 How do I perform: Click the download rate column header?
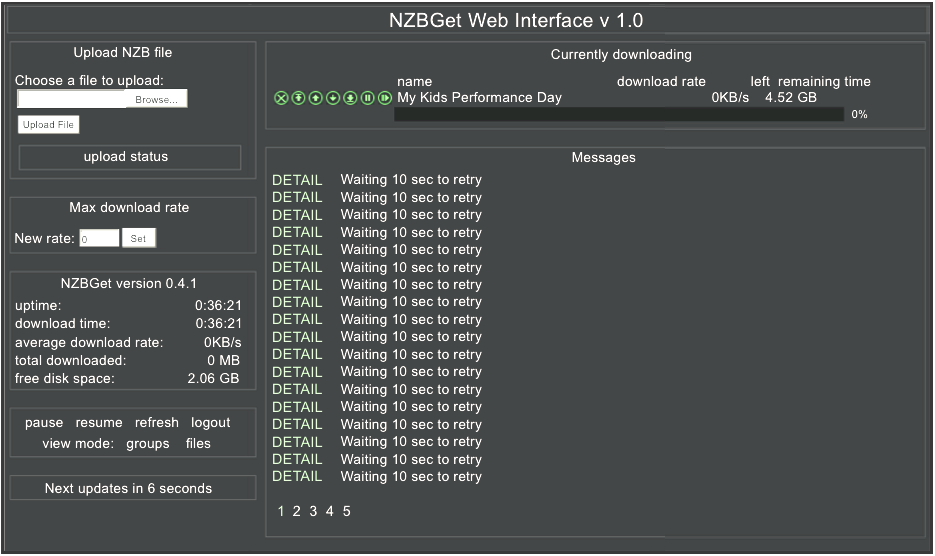tap(661, 82)
